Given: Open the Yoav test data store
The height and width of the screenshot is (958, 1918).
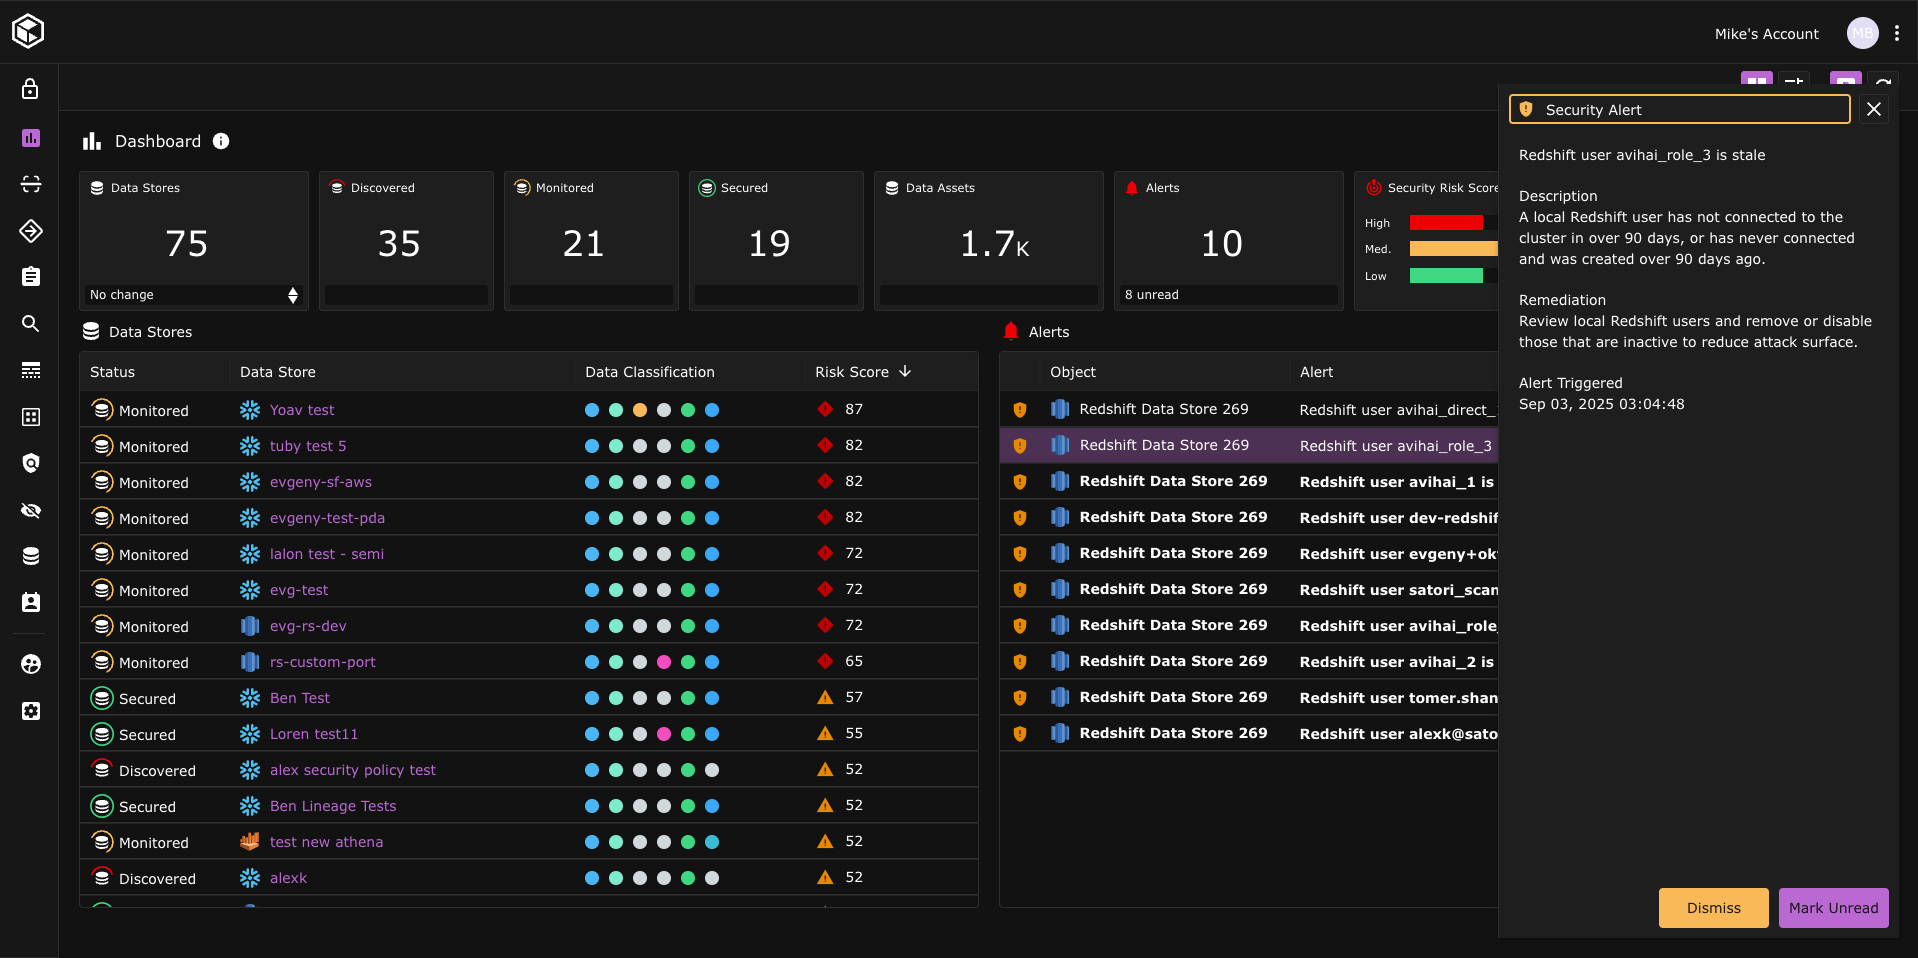Looking at the screenshot, I should coord(302,410).
